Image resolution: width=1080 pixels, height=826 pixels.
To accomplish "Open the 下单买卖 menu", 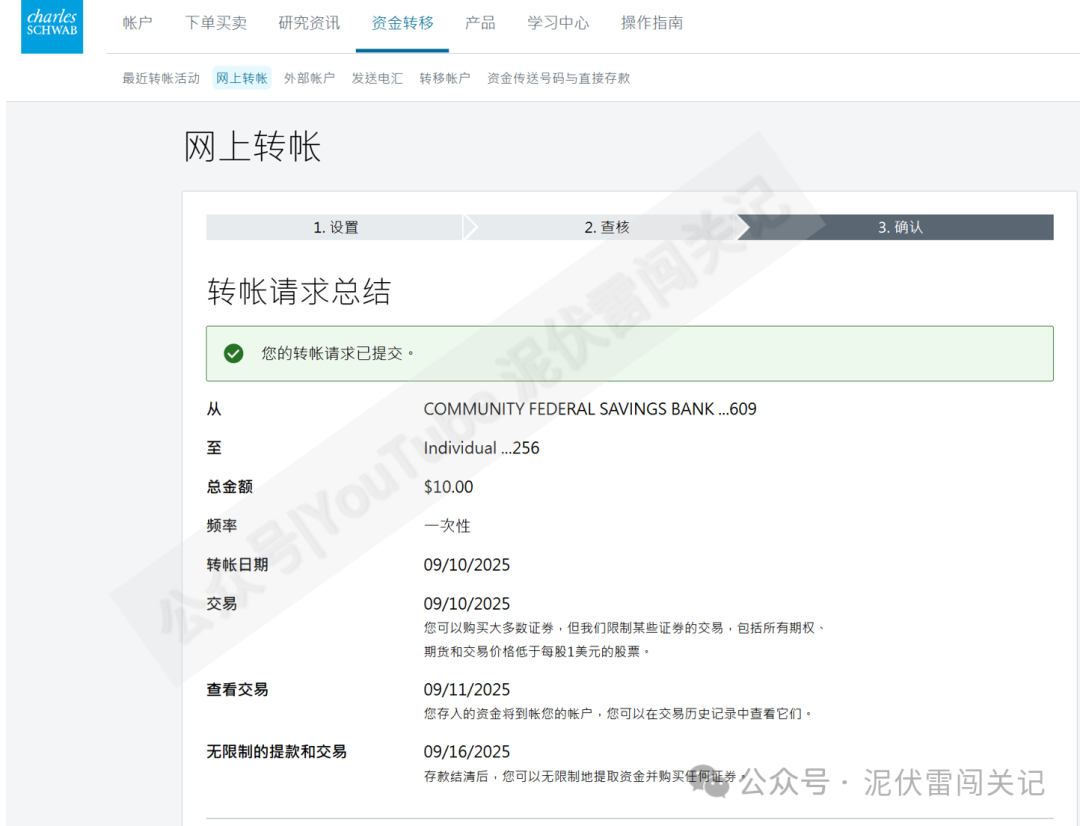I will tap(215, 22).
